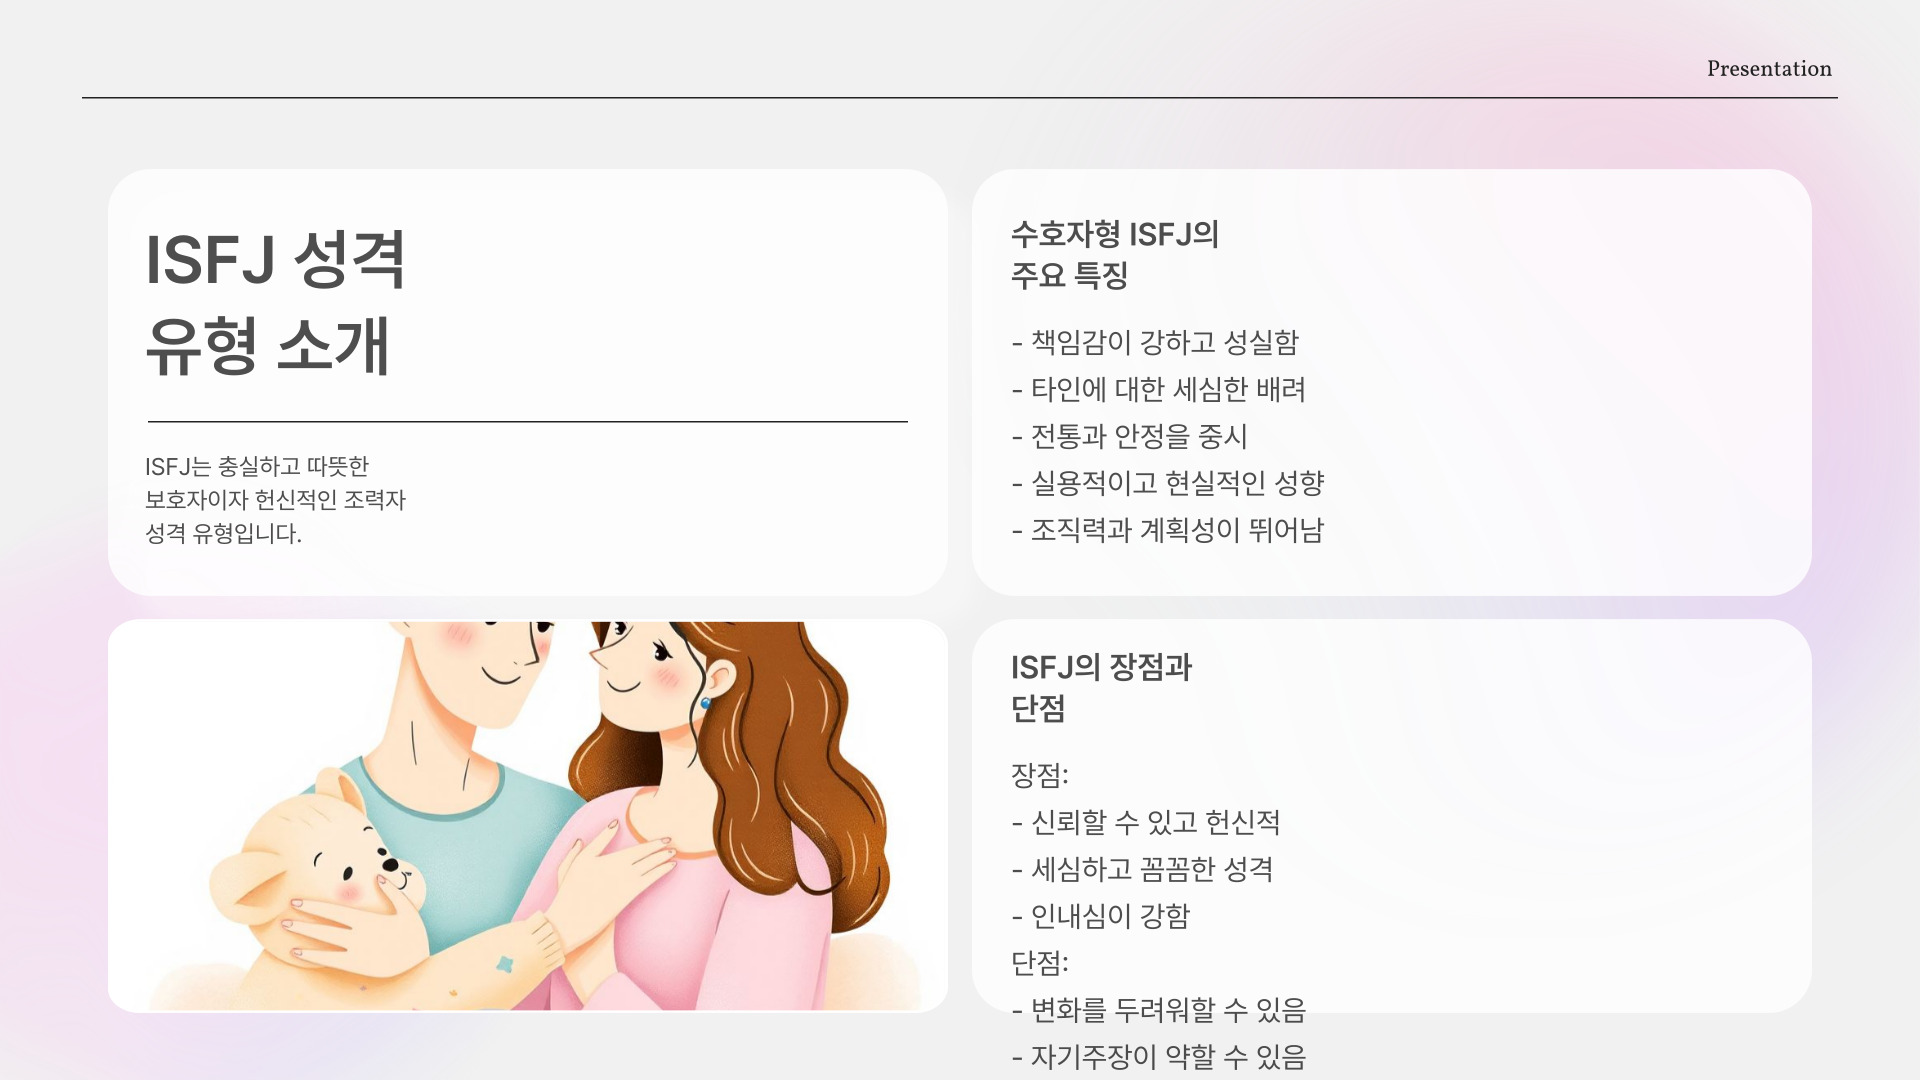1920x1080 pixels.
Task: Click the '인내심이 강함' bullet
Action: 1101,917
